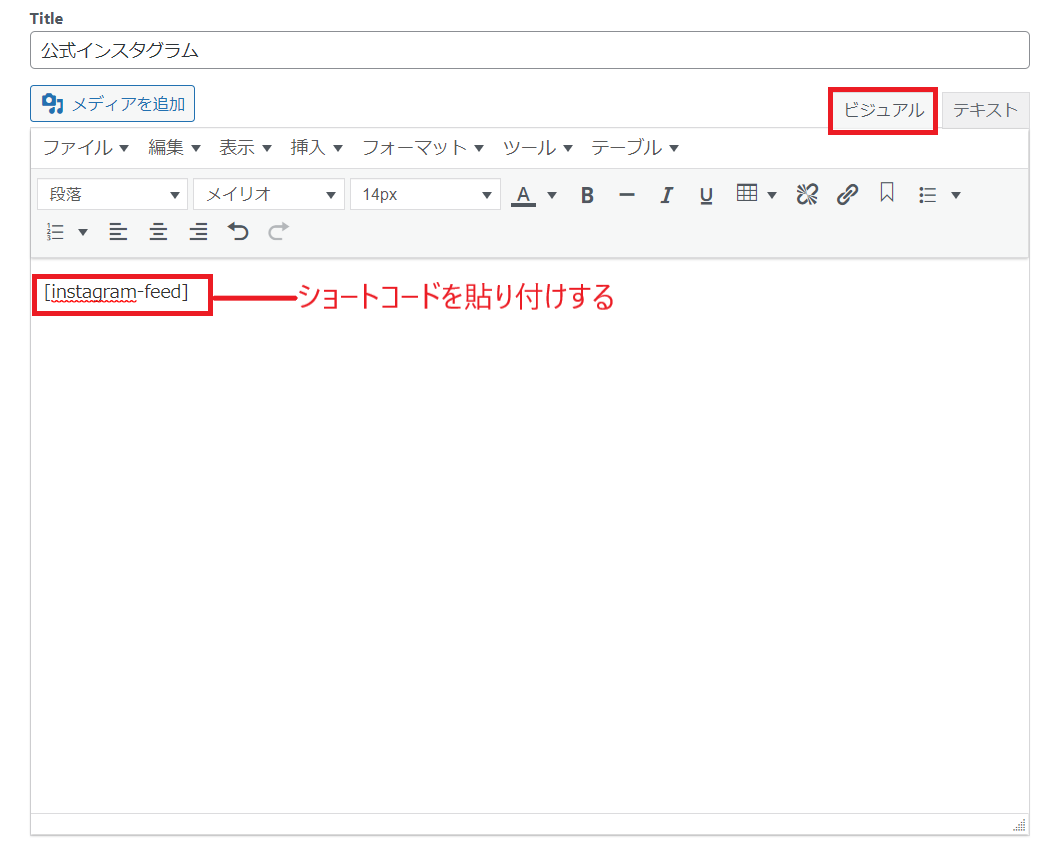Open the 段落 paragraph format dropdown

[112, 195]
